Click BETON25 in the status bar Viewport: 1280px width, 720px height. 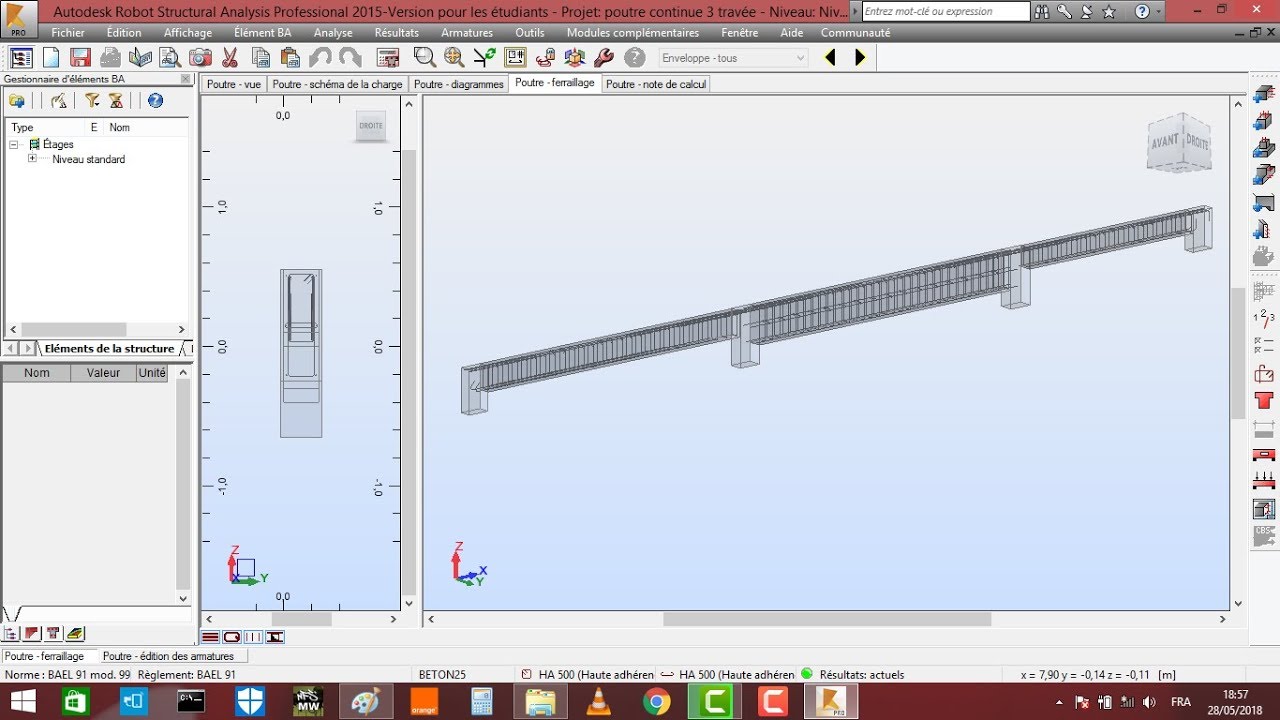[443, 675]
